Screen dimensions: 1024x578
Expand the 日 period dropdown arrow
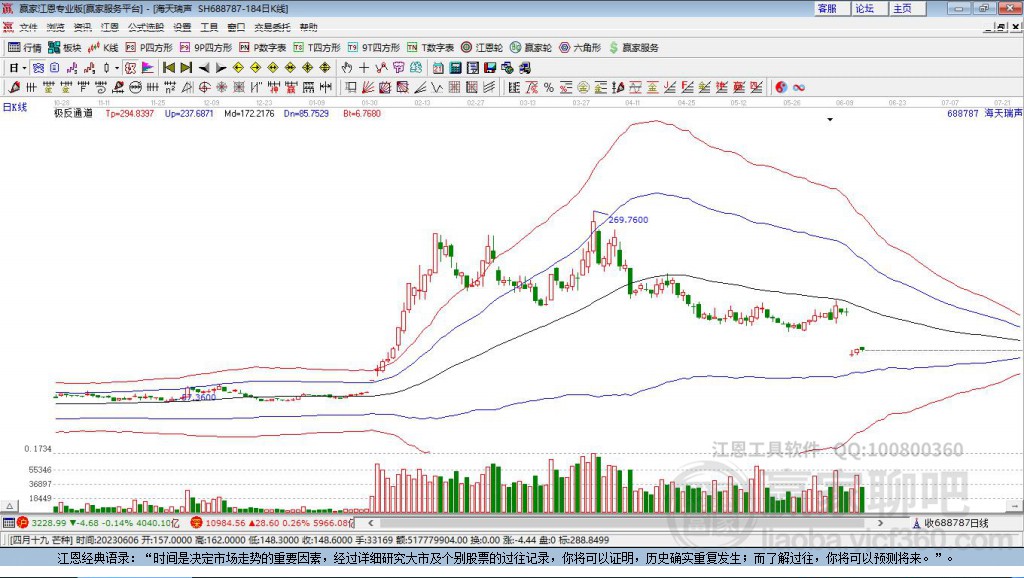(25, 68)
